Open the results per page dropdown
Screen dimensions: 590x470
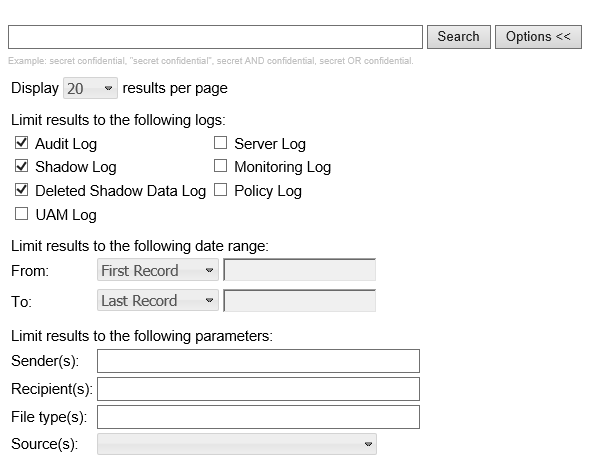coord(90,88)
